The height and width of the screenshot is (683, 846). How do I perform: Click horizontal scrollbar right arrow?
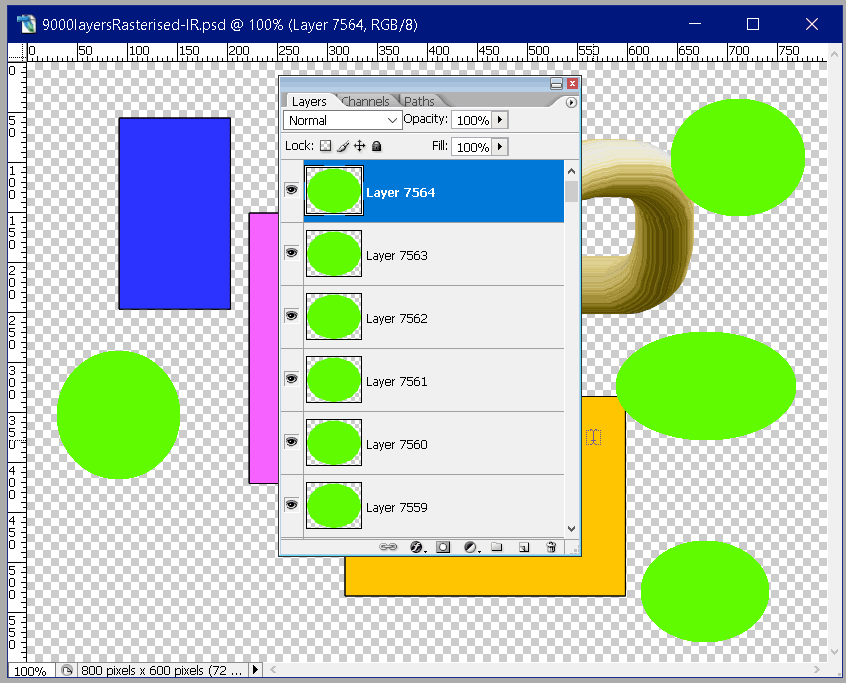(x=816, y=670)
